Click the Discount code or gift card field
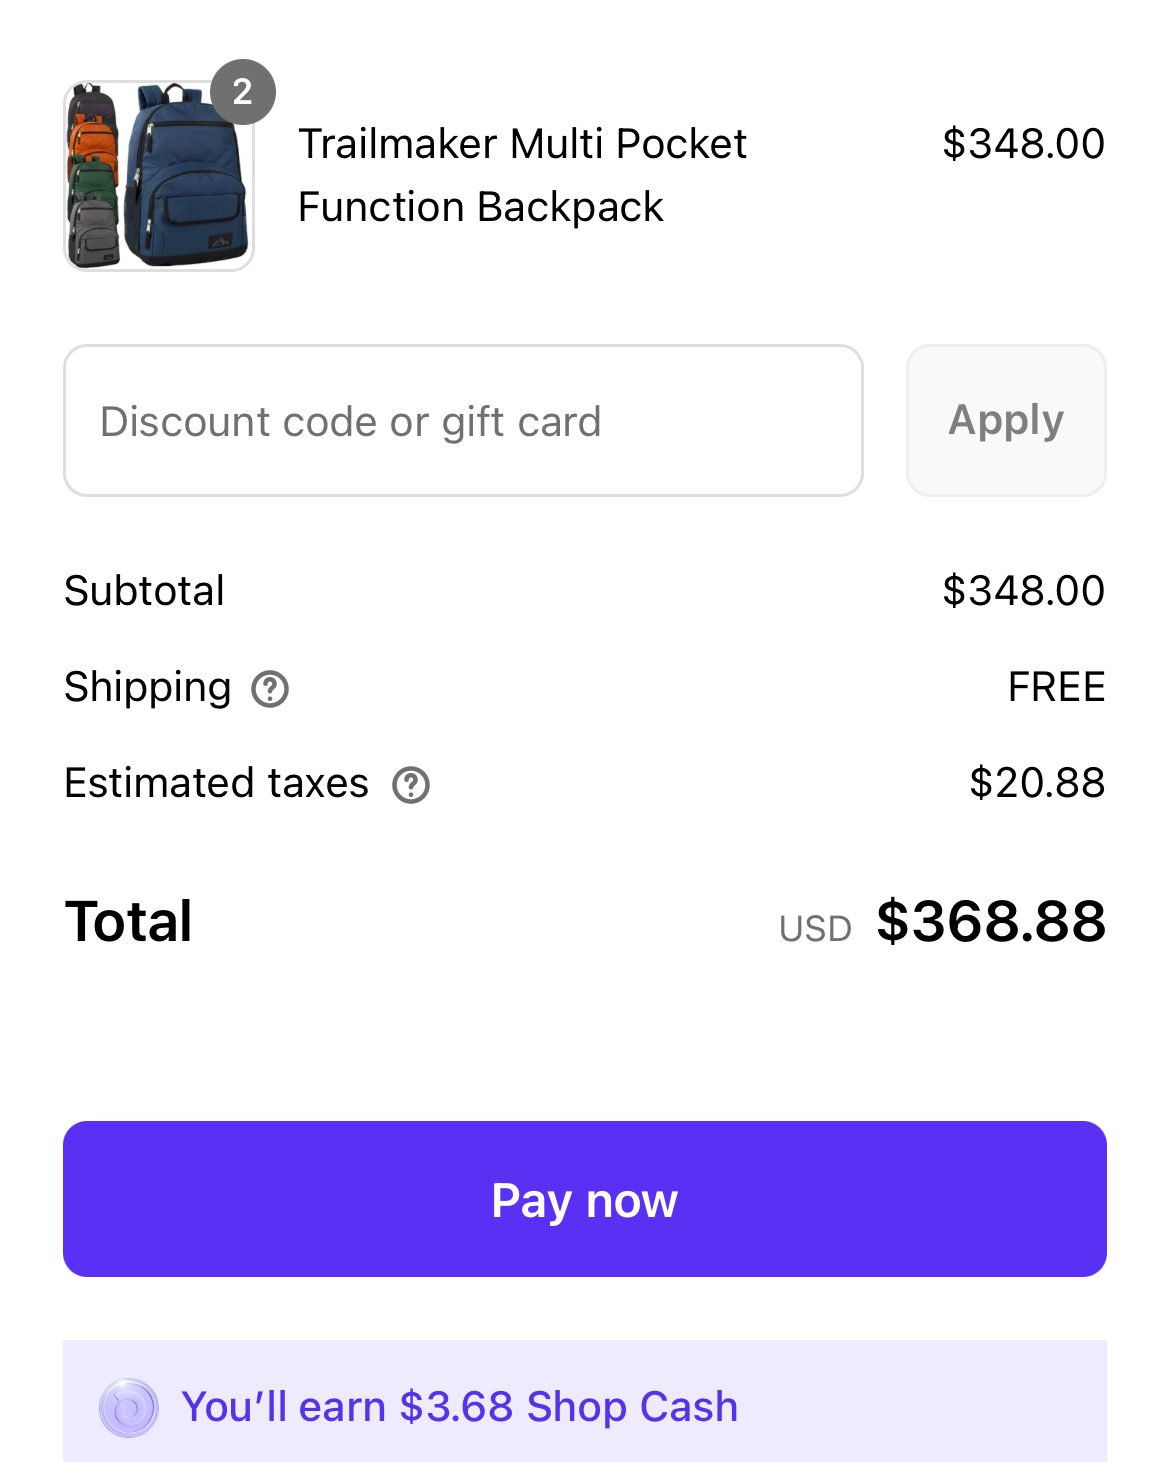 (463, 421)
